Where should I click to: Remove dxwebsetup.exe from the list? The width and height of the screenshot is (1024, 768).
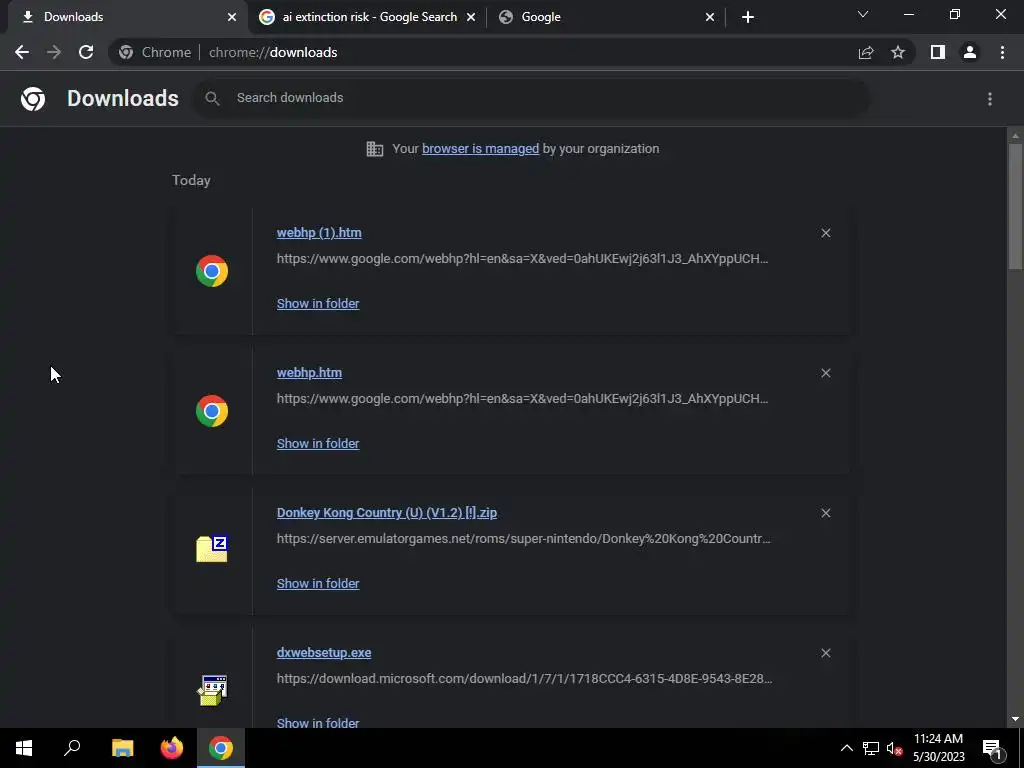point(825,653)
